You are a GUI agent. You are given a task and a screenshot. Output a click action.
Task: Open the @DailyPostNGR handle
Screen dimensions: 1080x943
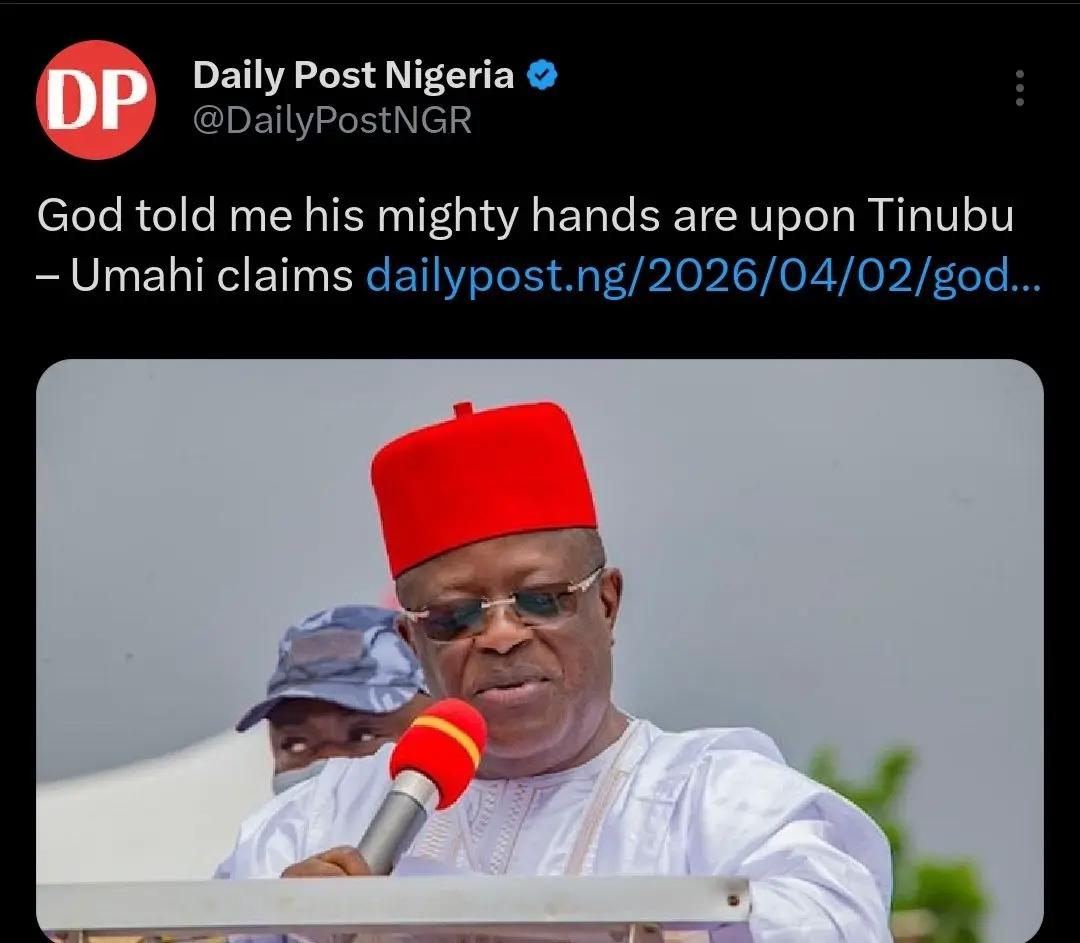coord(332,121)
